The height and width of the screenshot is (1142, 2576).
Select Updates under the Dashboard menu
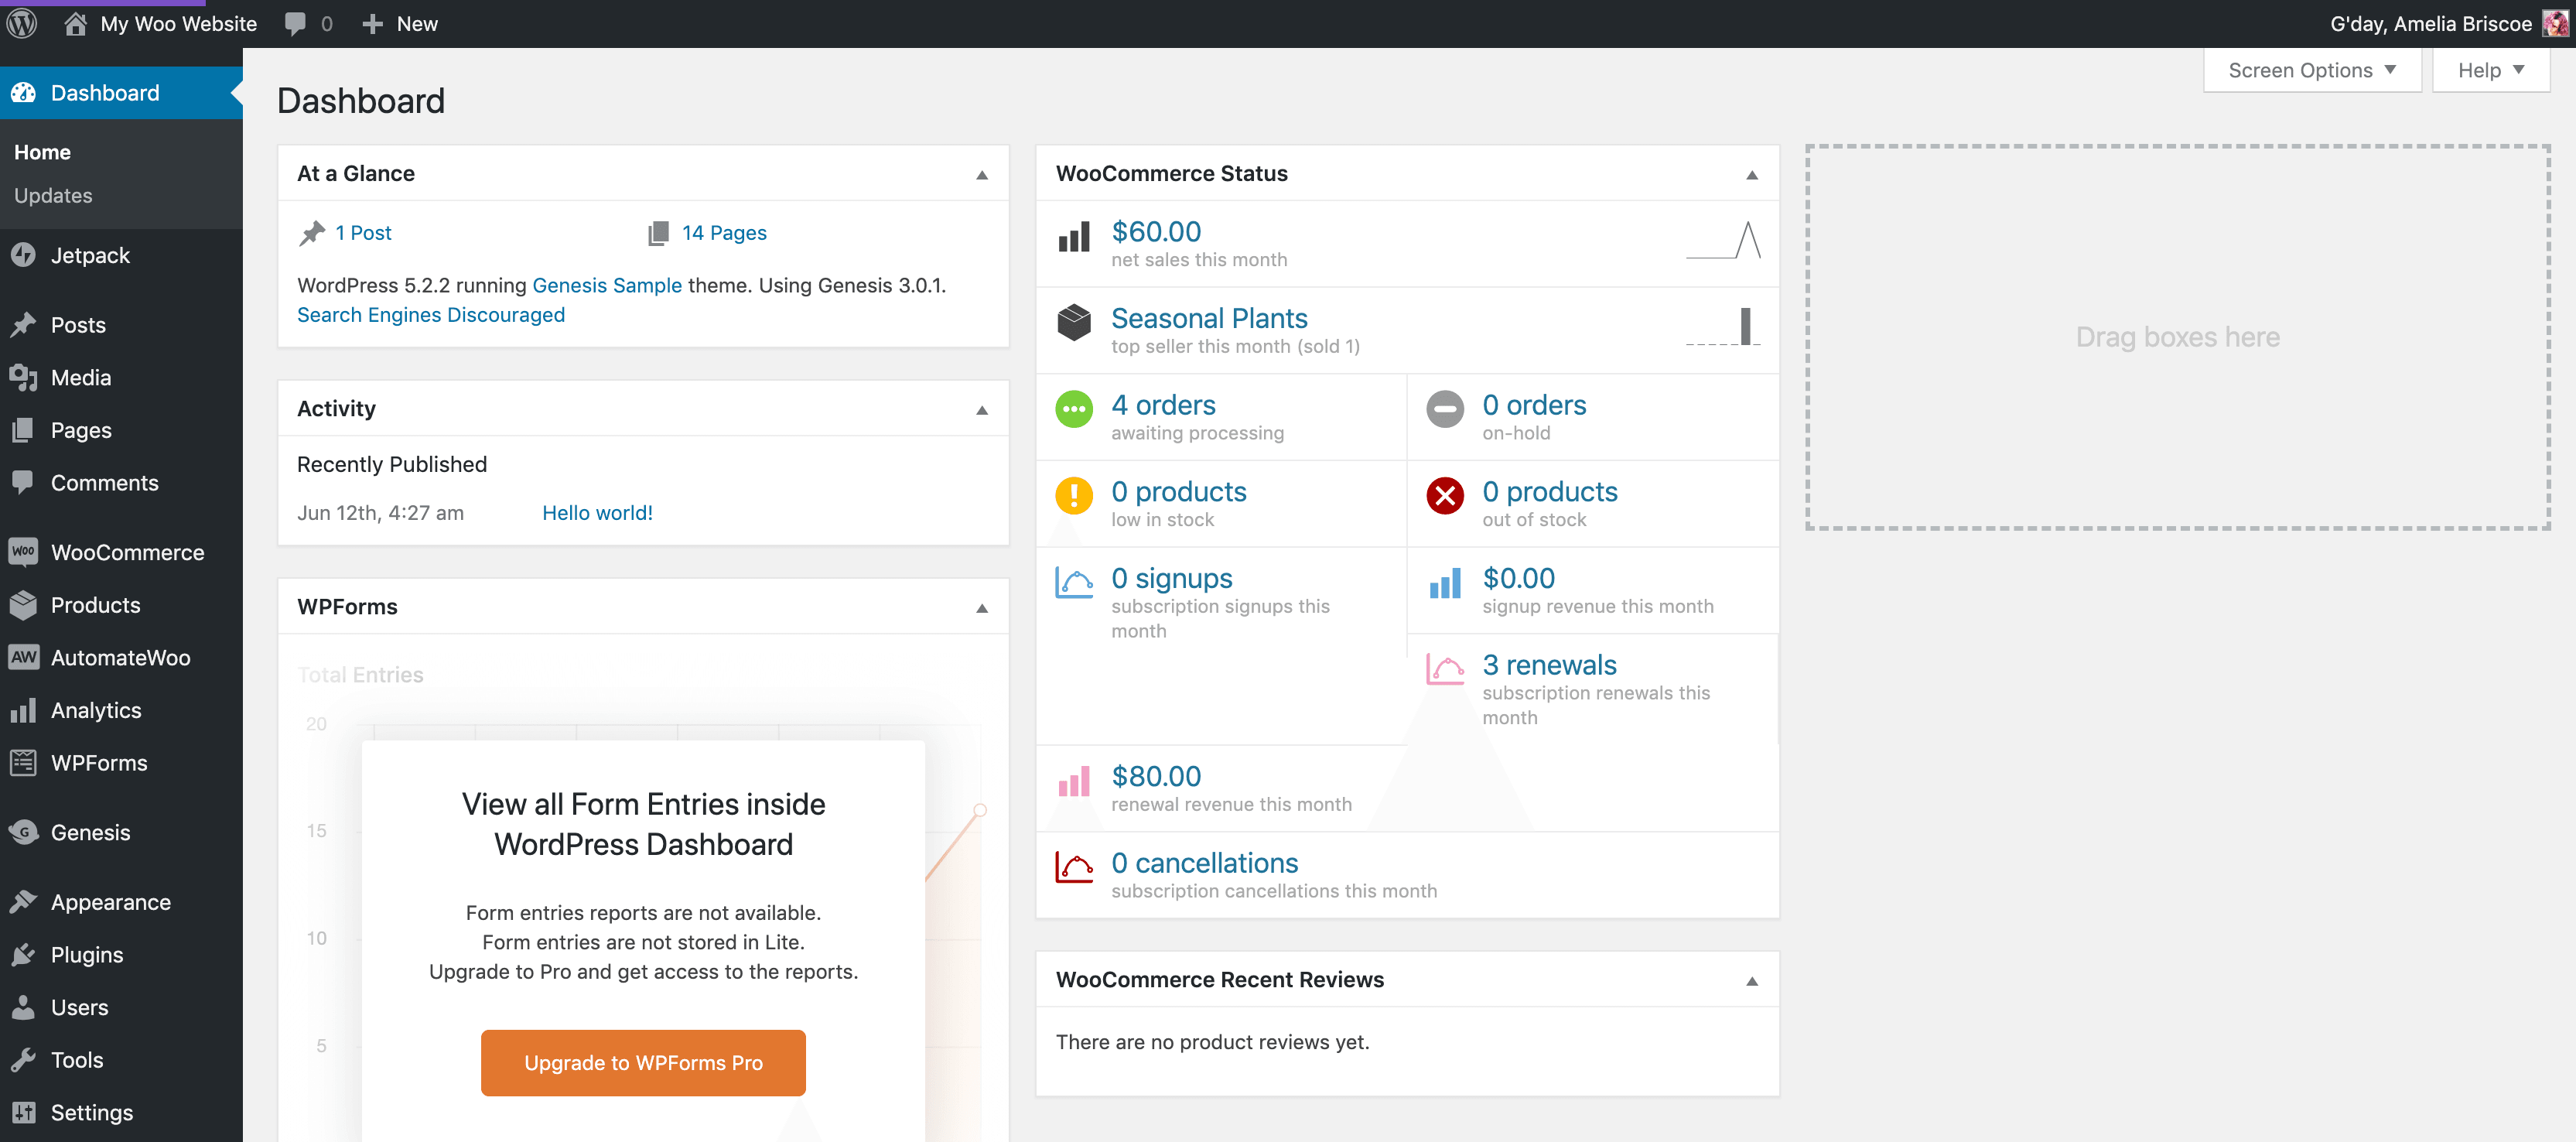pyautogui.click(x=53, y=195)
